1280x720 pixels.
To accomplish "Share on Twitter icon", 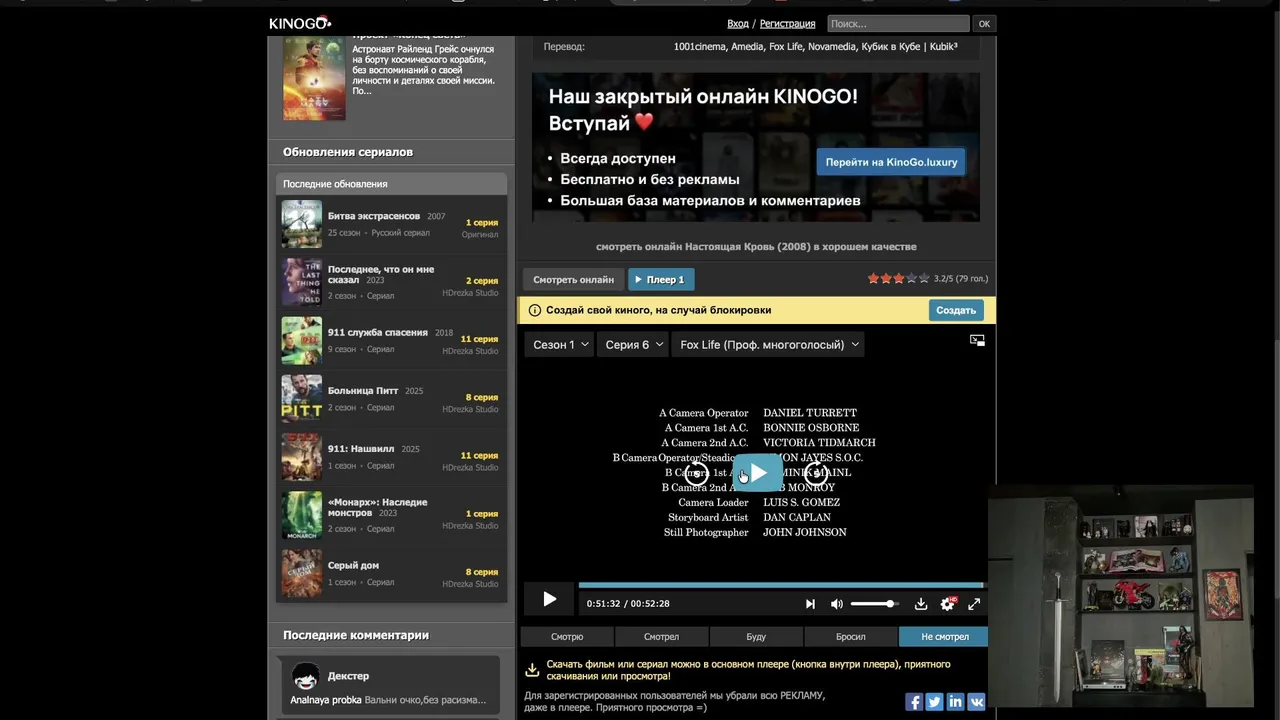I will [x=934, y=702].
